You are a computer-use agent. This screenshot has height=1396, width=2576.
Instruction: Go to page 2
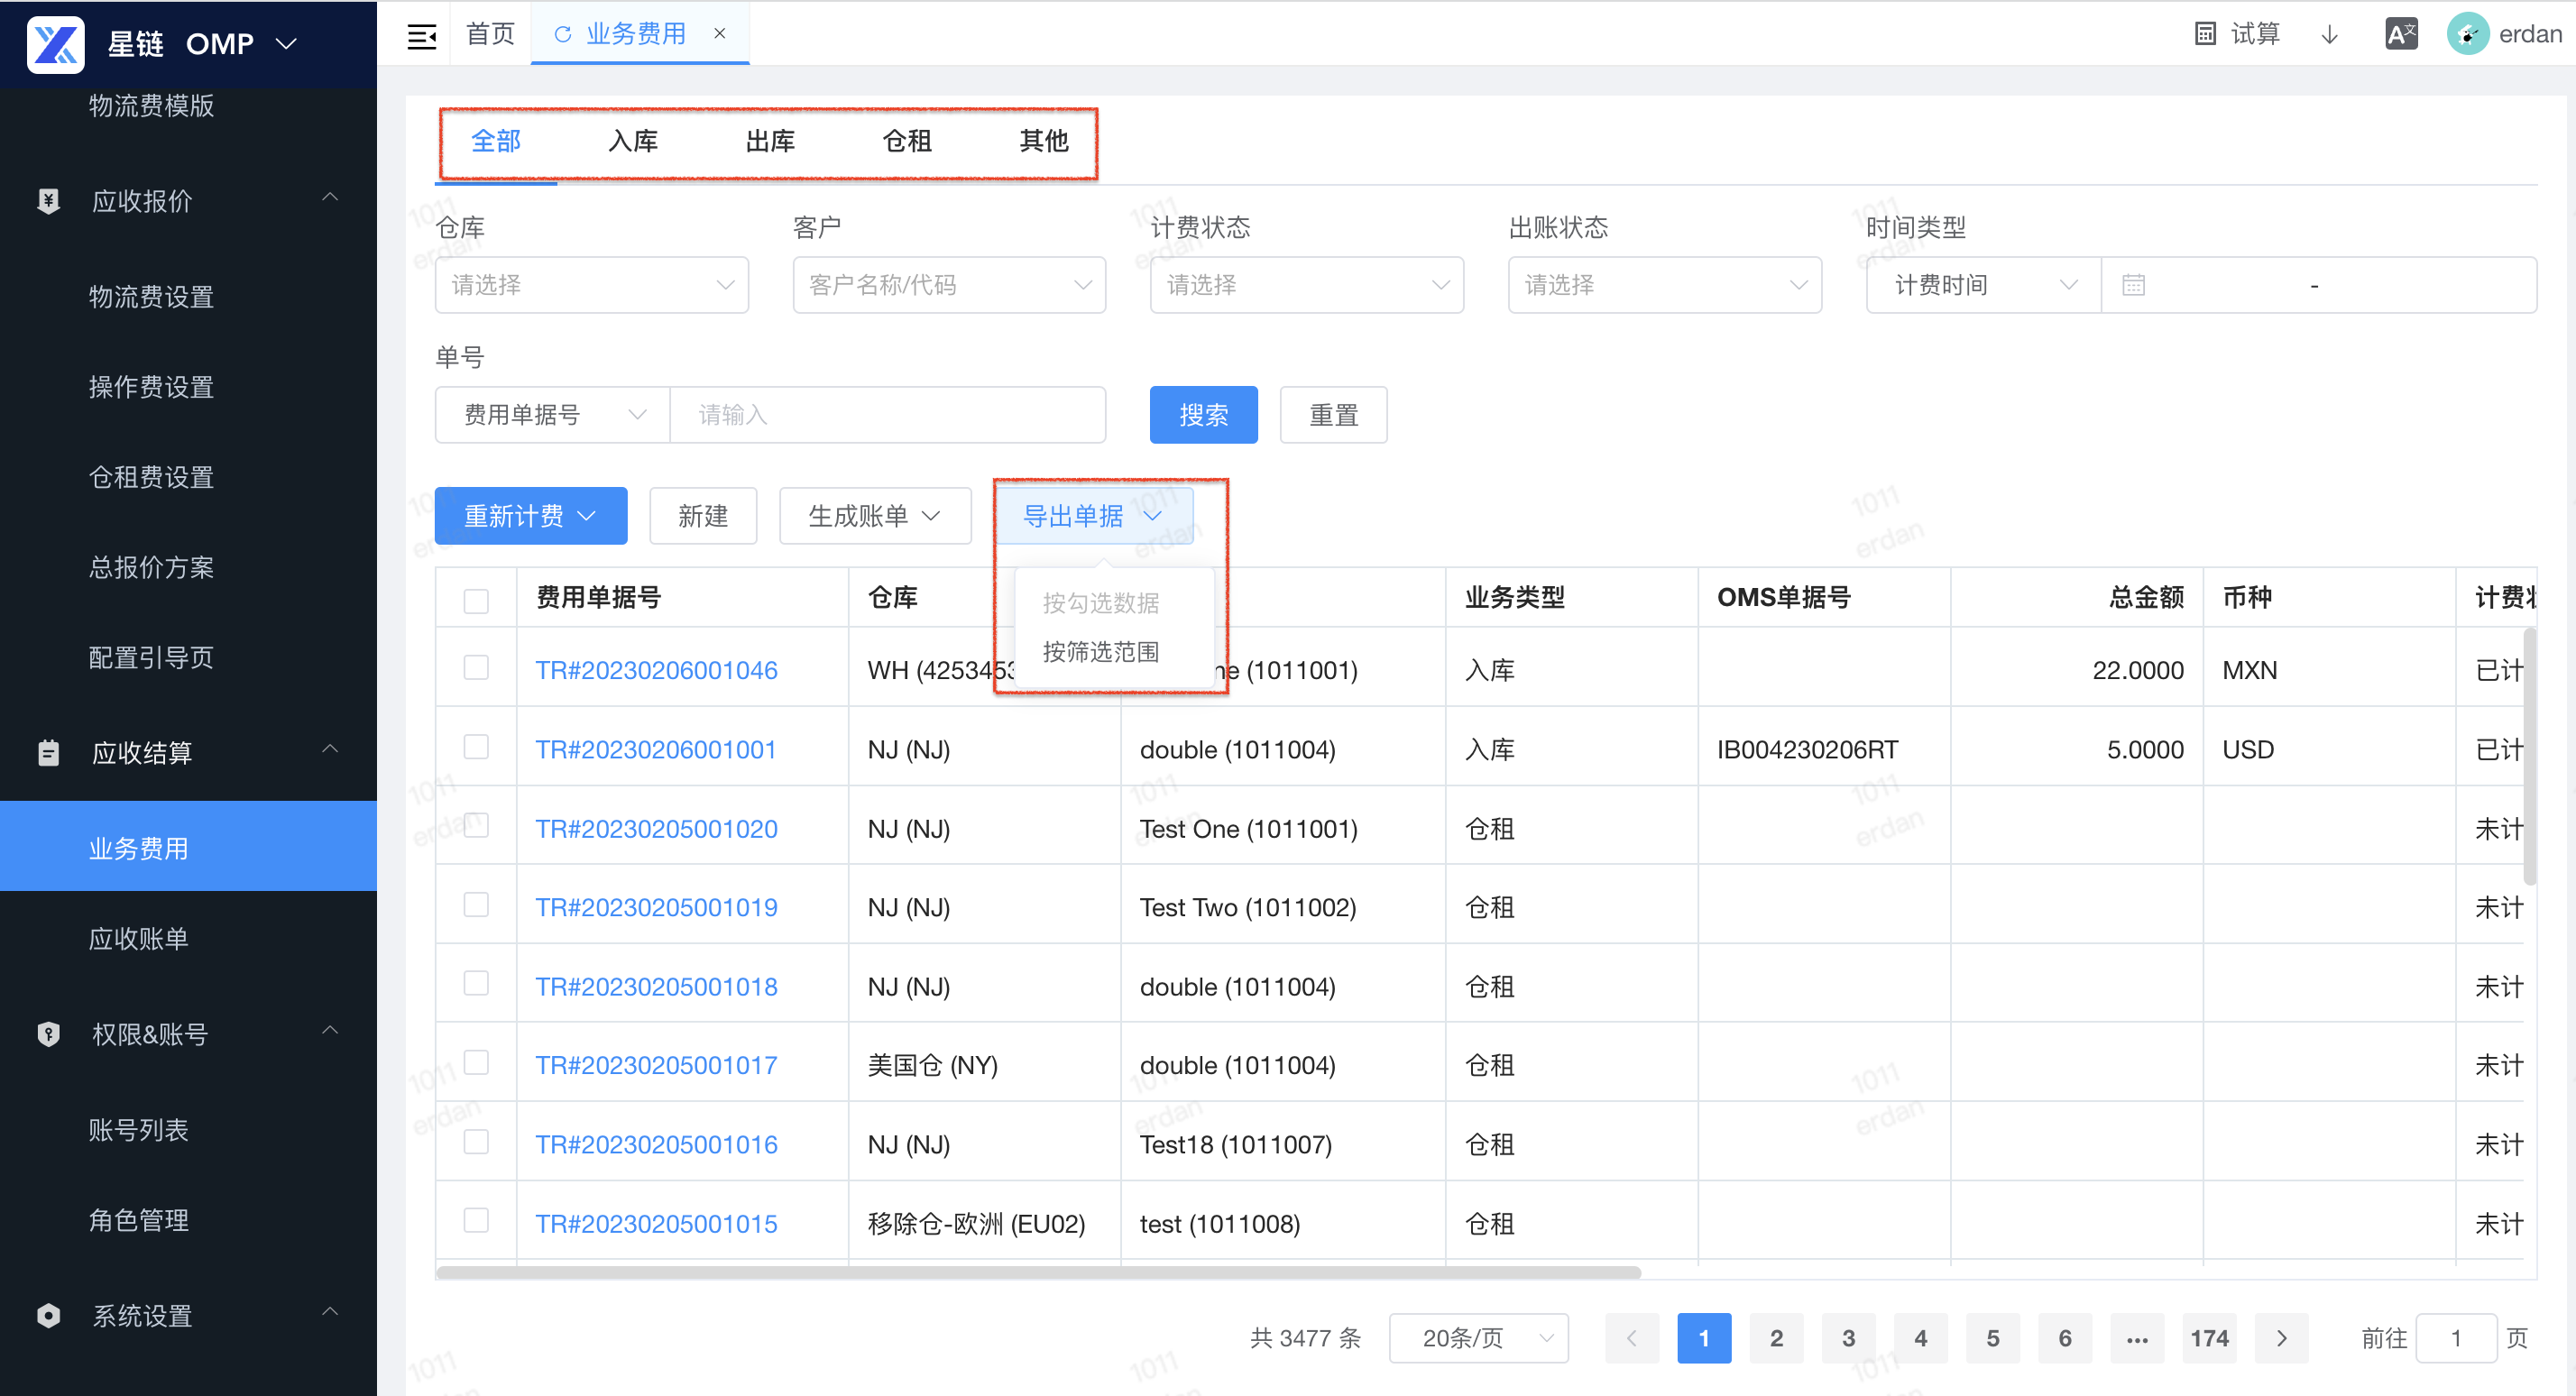point(1776,1338)
